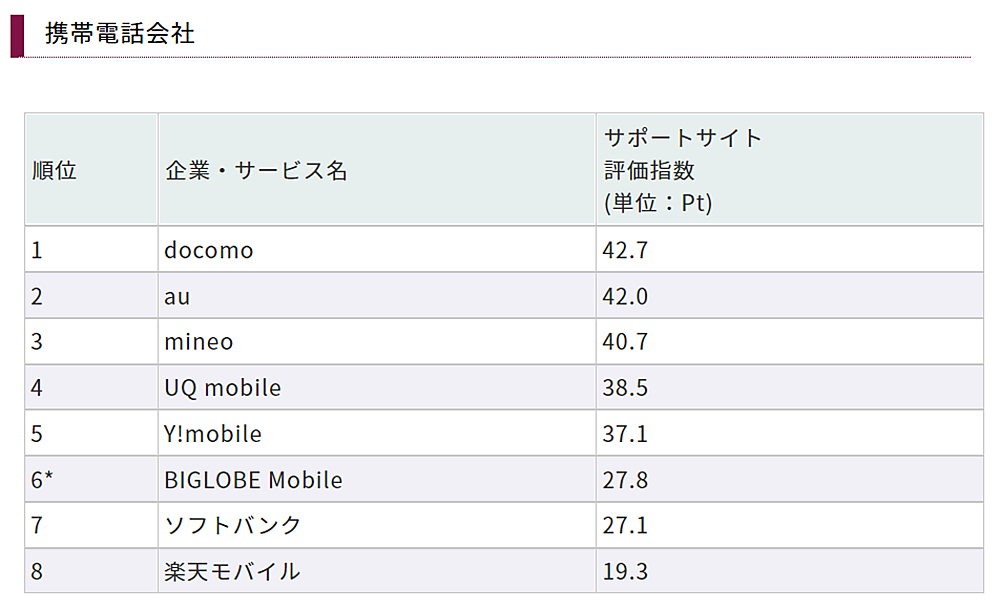Click the Y!mobile cell
1000x609 pixels.
pos(213,434)
